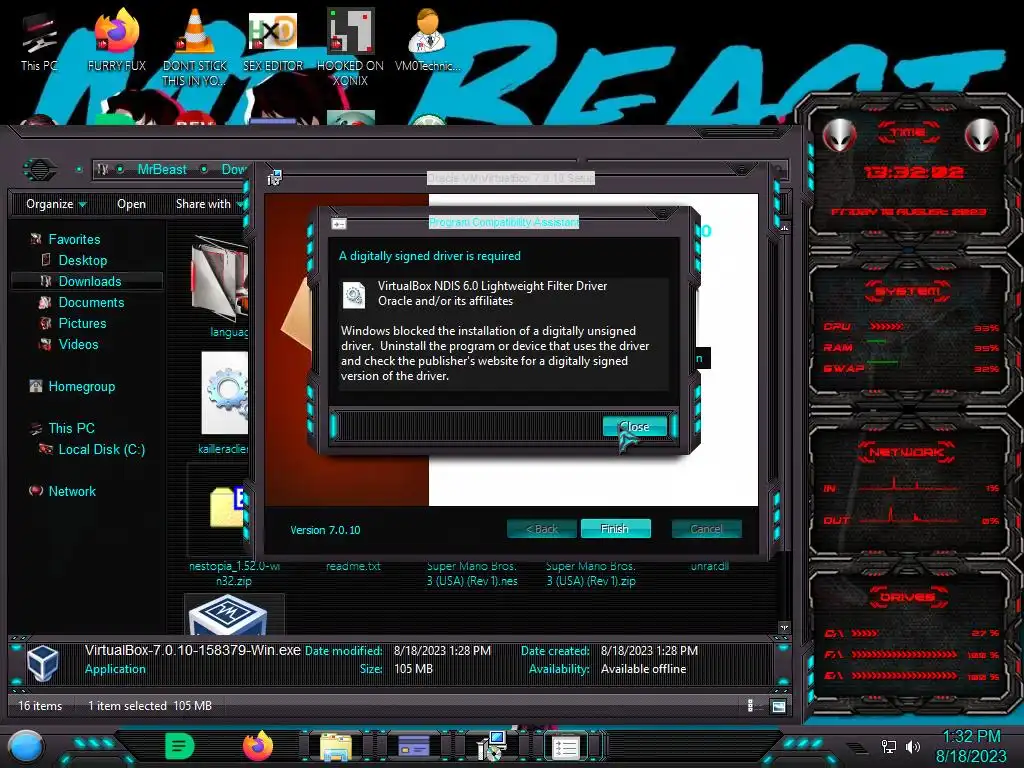Click the DRIVES gadget header
Viewport: 1024px width, 768px height.
point(906,597)
